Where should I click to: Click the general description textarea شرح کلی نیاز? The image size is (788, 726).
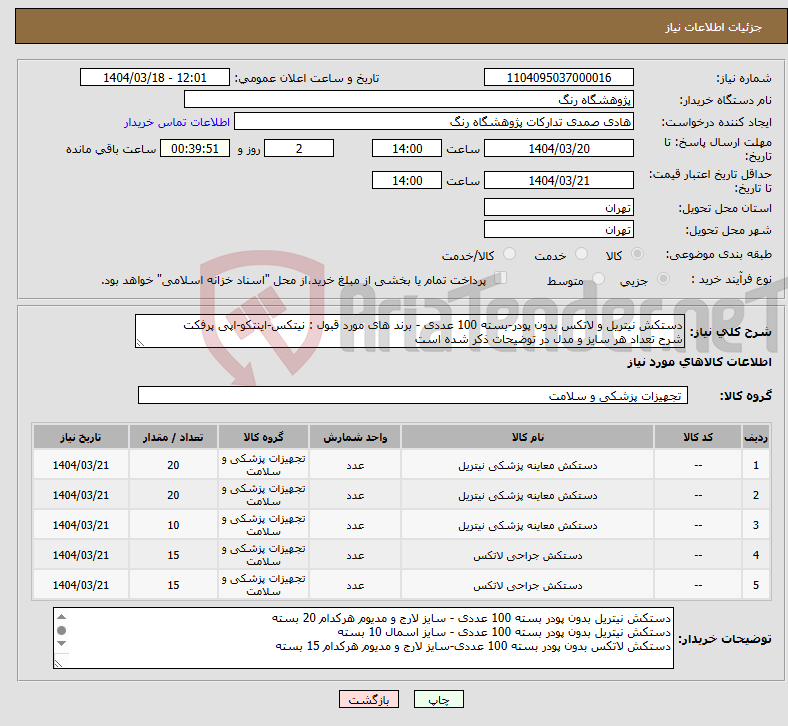pos(410,331)
